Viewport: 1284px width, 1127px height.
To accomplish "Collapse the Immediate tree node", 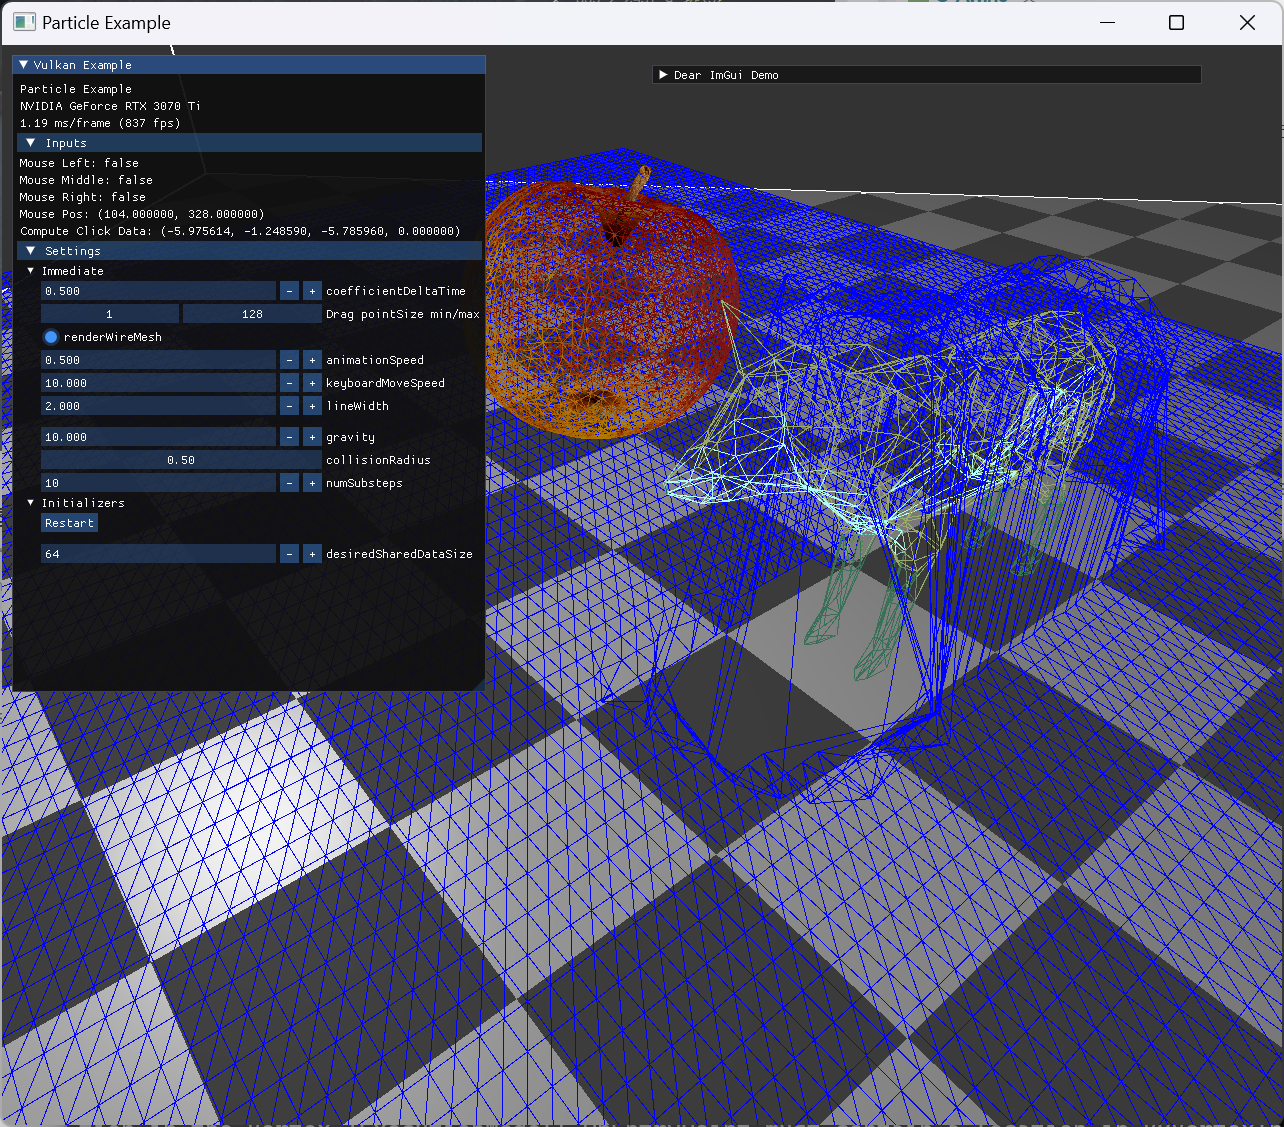I will 31,271.
